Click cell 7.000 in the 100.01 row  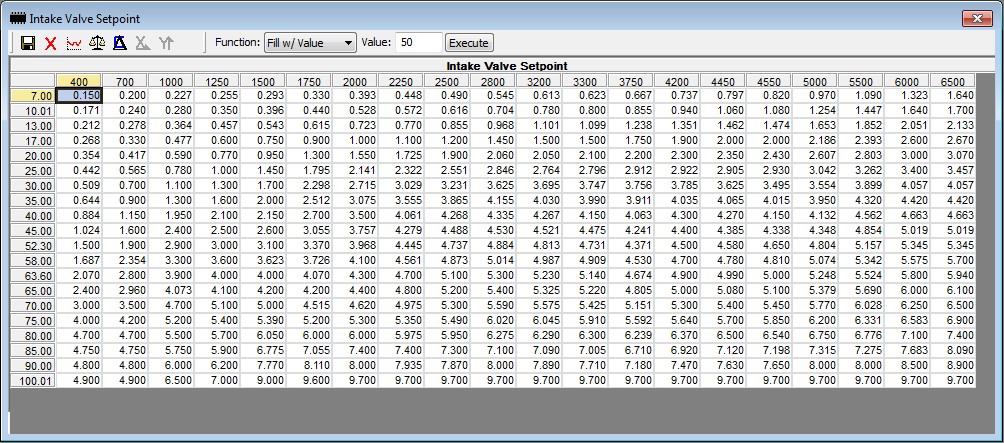point(216,381)
